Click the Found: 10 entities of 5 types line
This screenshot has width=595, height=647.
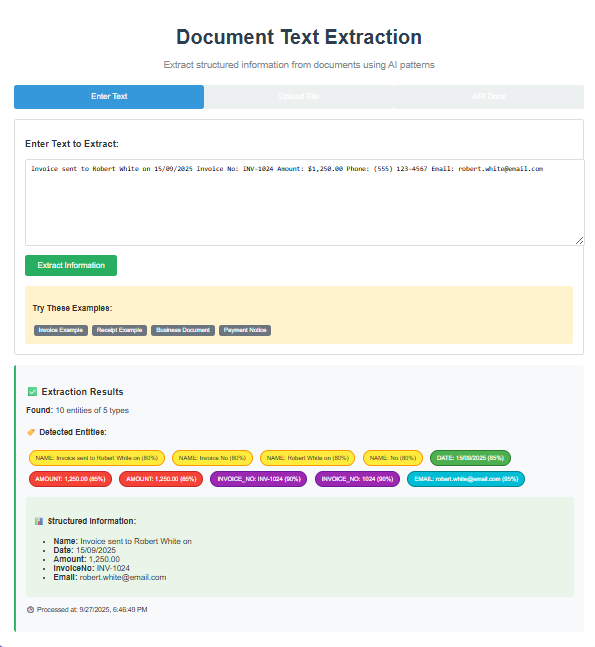(x=78, y=410)
